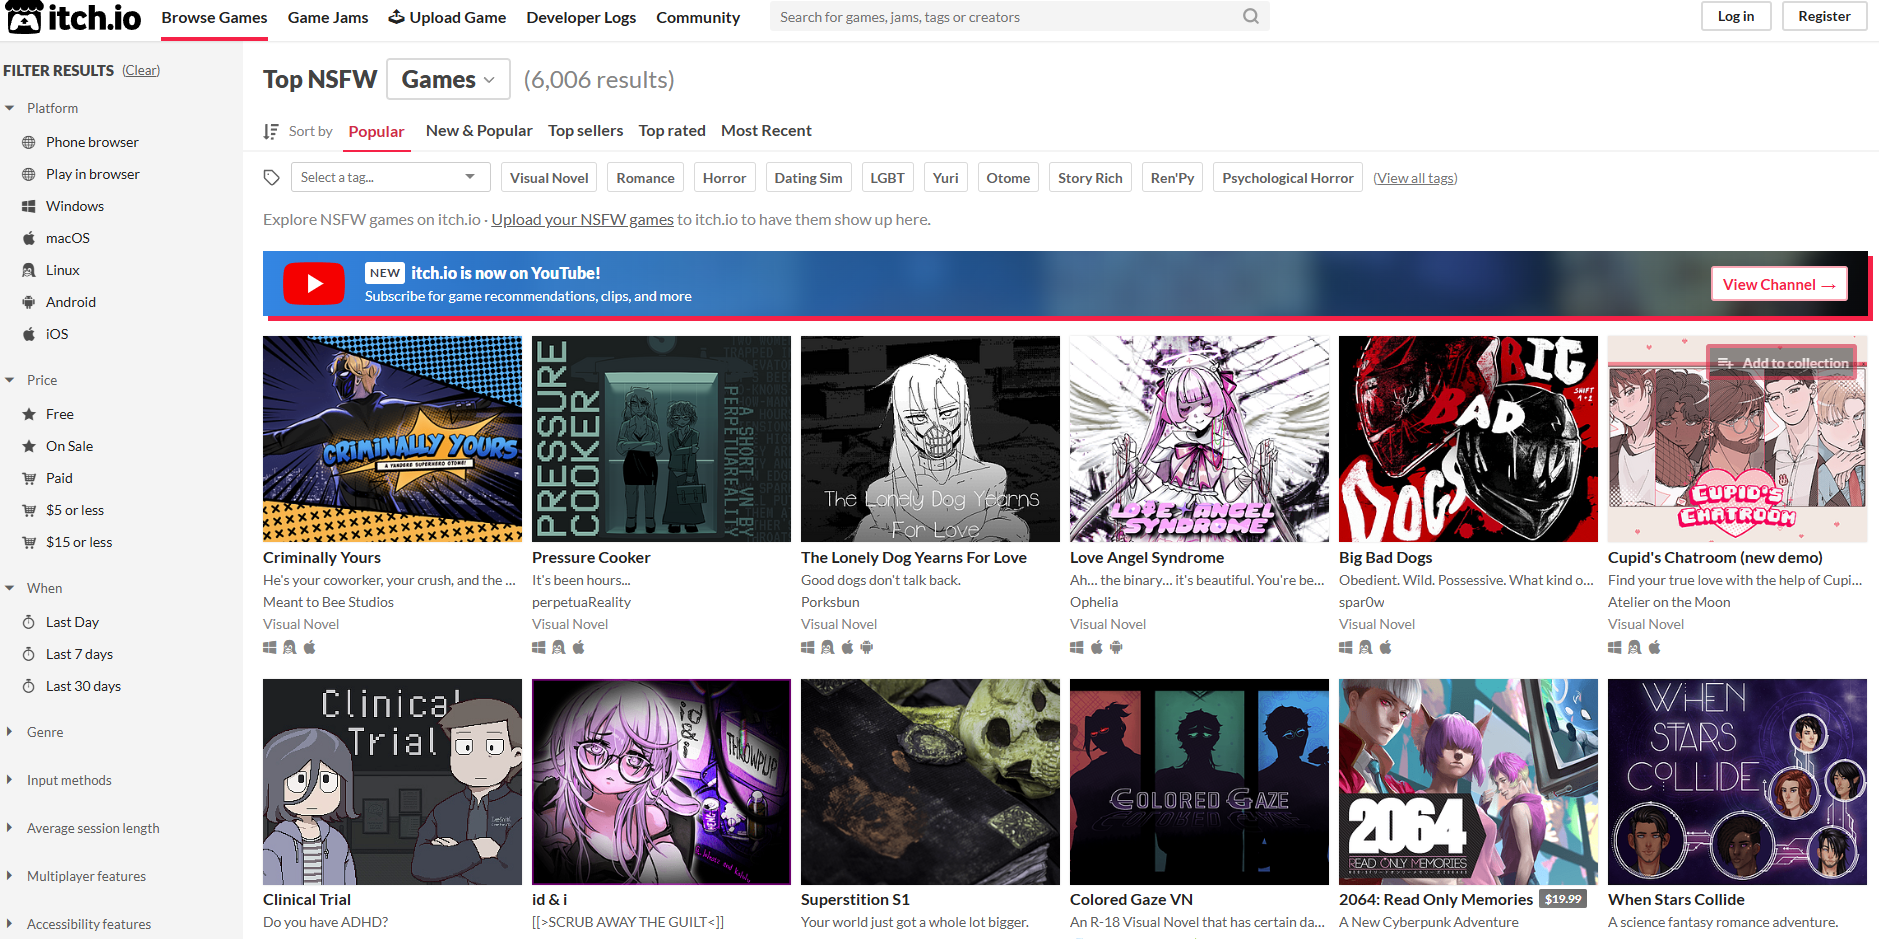This screenshot has width=1879, height=939.
Task: Click the Phone browser platform icon
Action: coord(29,142)
